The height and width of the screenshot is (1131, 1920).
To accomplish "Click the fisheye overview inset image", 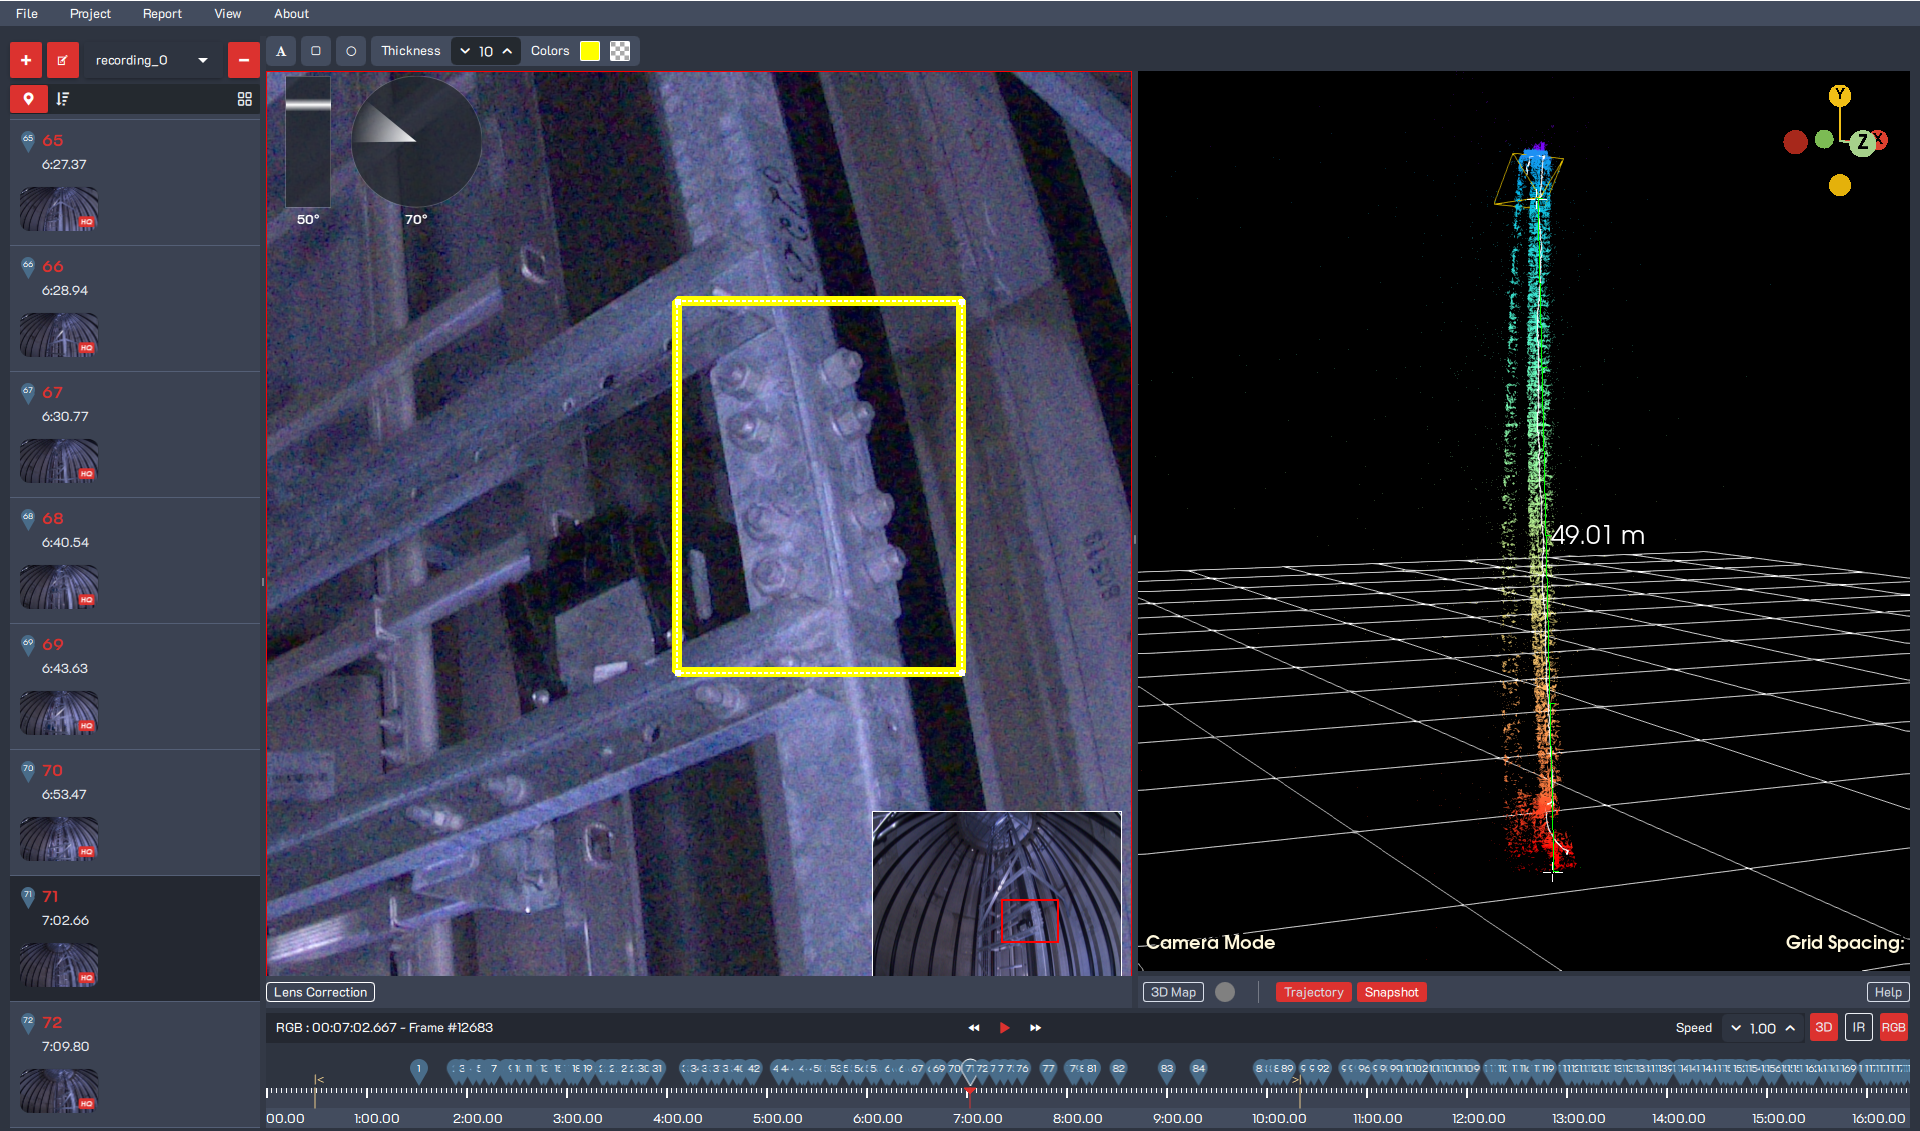I will [x=997, y=893].
